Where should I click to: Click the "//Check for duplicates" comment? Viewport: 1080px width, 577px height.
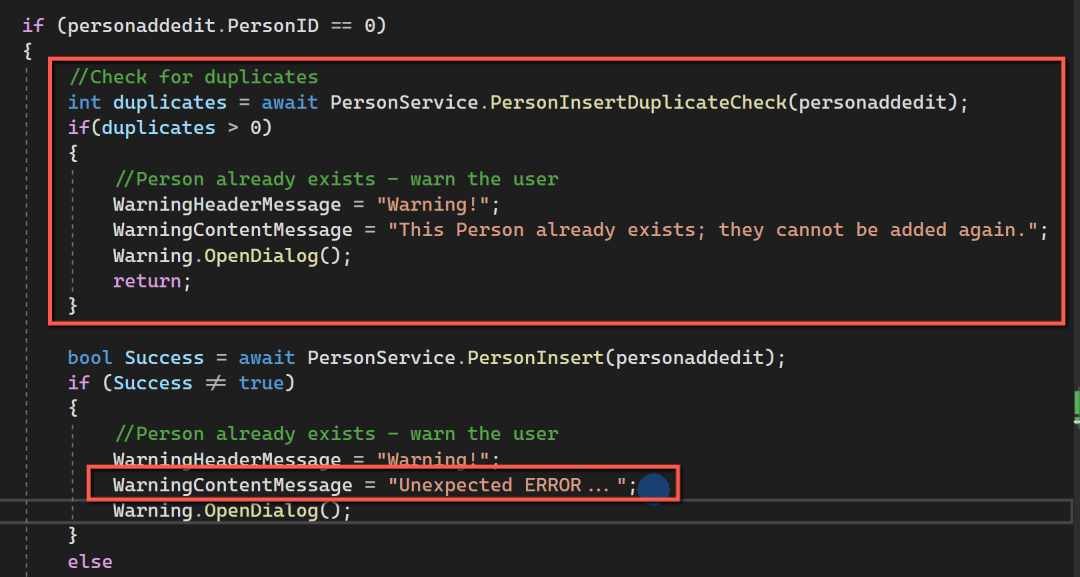[x=193, y=76]
